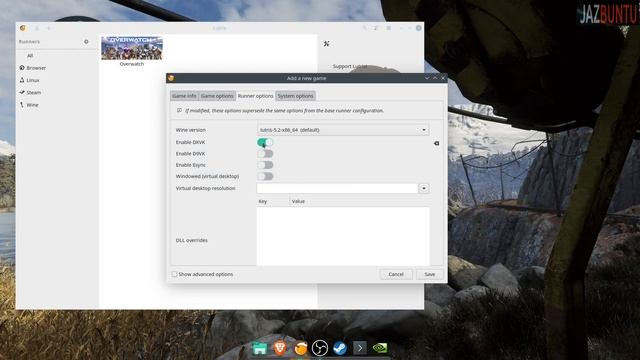Click the Lutris icon in dialog titlebar
The image size is (640, 360).
171,78
